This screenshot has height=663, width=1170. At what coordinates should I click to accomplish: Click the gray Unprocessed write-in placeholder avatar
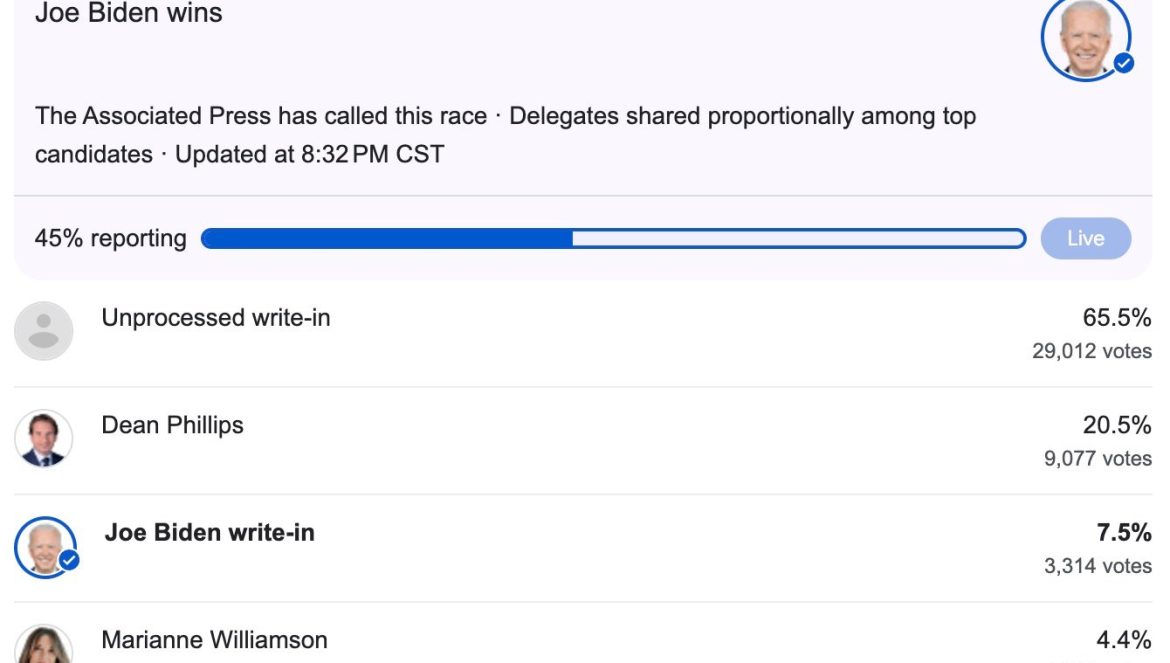pyautogui.click(x=44, y=331)
